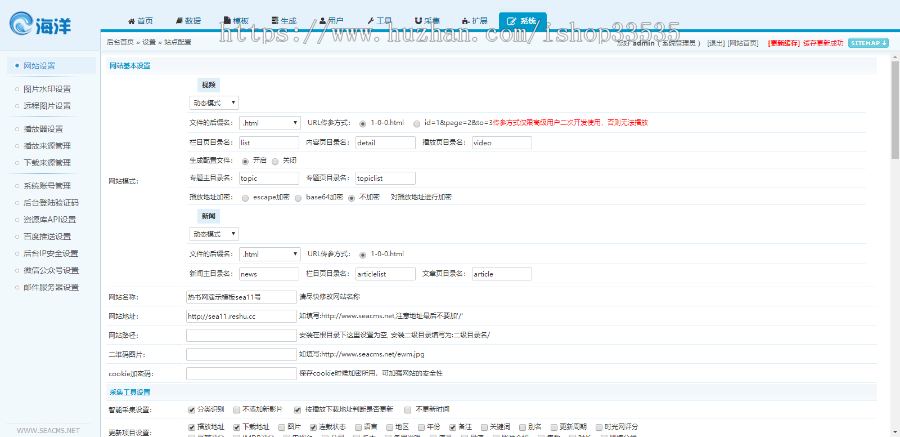Click the 模板 document icon in top navigation
900x437 pixels.
tap(227, 21)
